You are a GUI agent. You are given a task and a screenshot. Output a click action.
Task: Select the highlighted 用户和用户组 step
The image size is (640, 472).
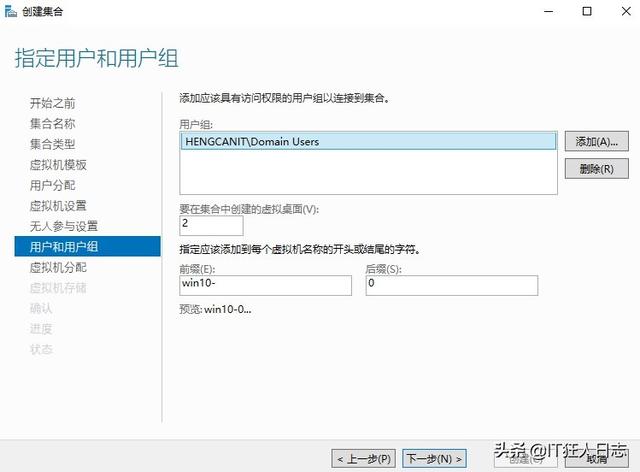pyautogui.click(x=64, y=247)
